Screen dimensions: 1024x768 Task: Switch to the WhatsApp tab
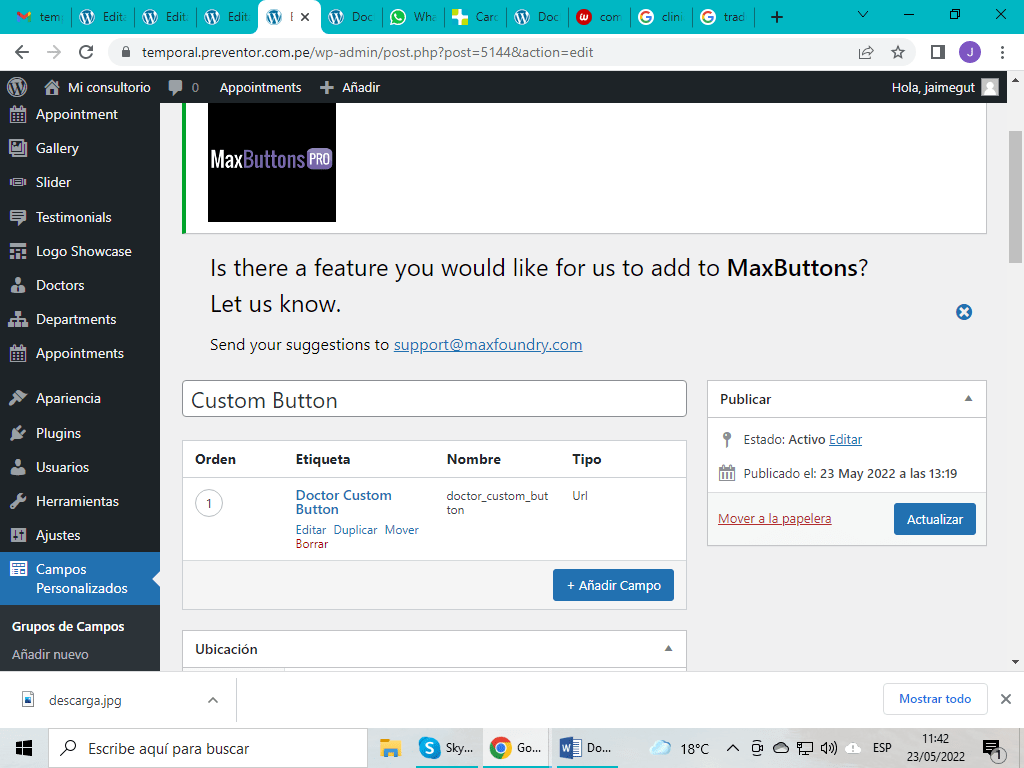413,17
